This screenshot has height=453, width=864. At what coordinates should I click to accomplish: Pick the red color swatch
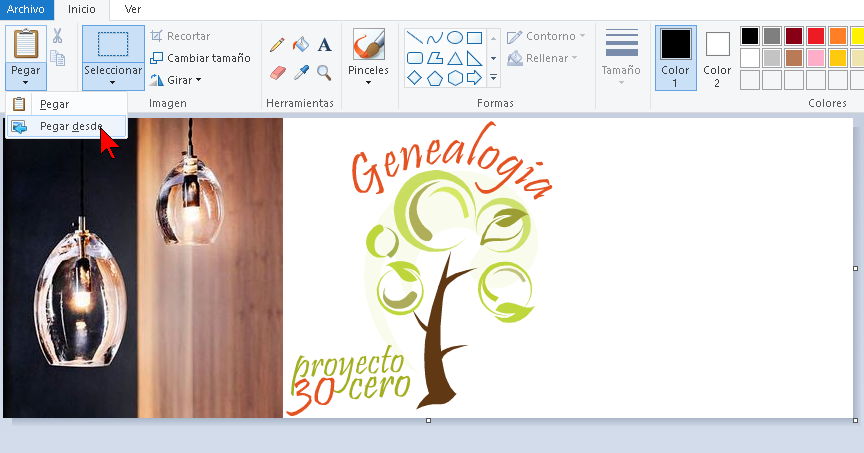point(816,36)
